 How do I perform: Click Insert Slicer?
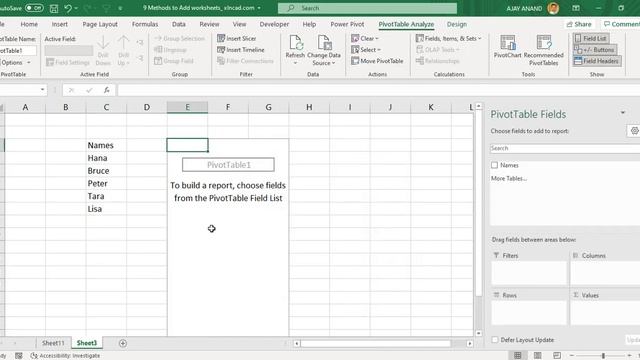pos(237,38)
